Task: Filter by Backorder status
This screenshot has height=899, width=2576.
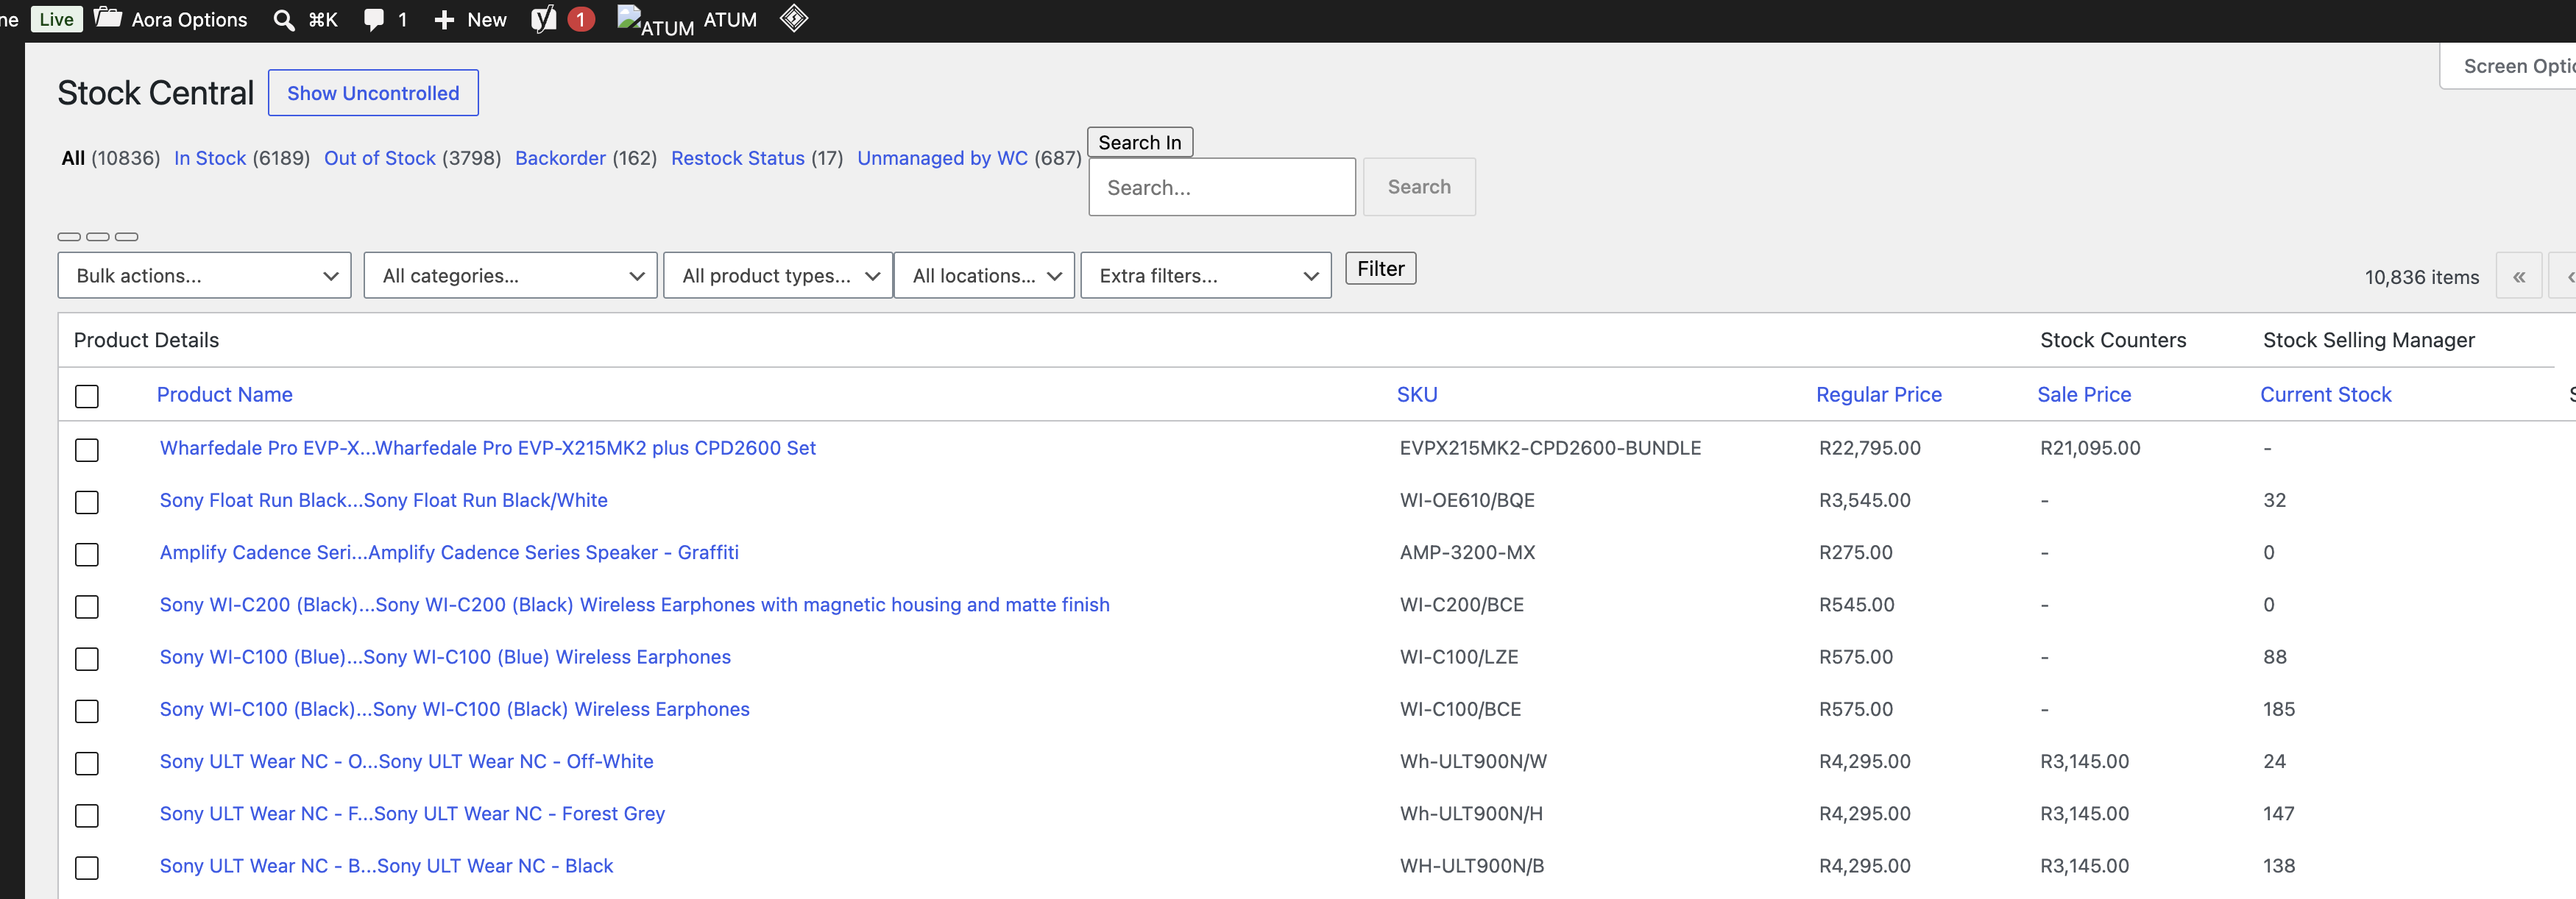Action: point(560,158)
